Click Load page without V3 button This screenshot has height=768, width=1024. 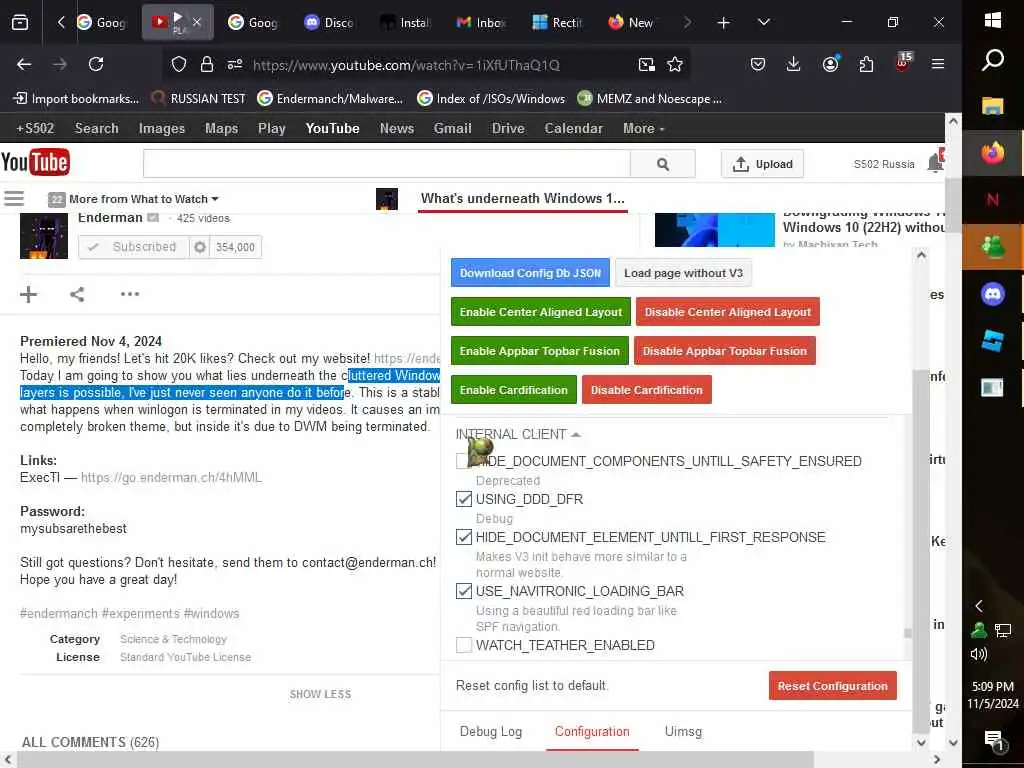pos(683,273)
